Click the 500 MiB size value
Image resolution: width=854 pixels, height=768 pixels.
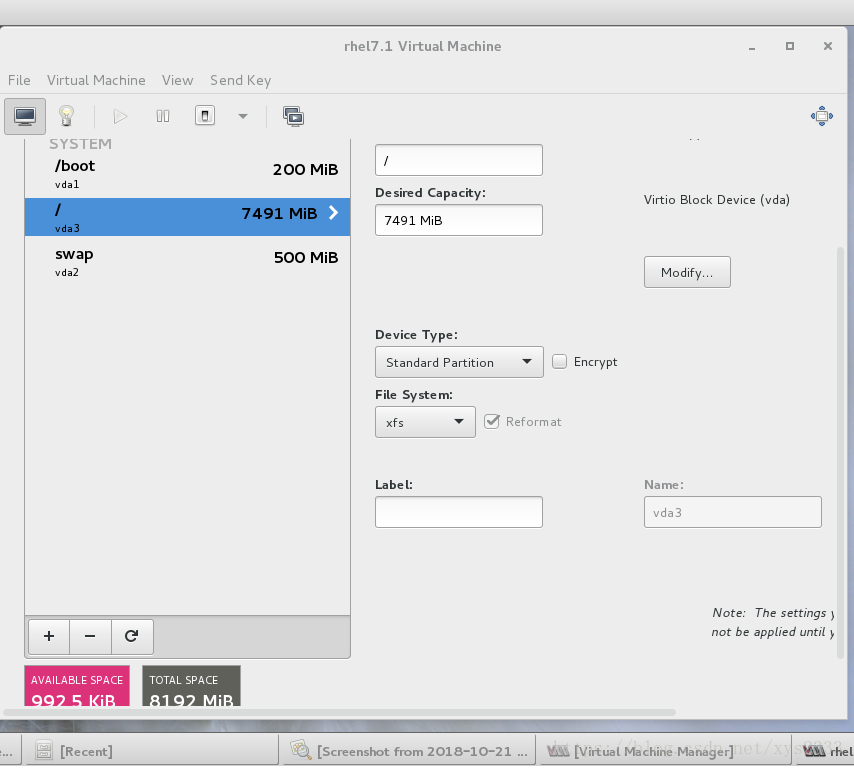coord(306,258)
